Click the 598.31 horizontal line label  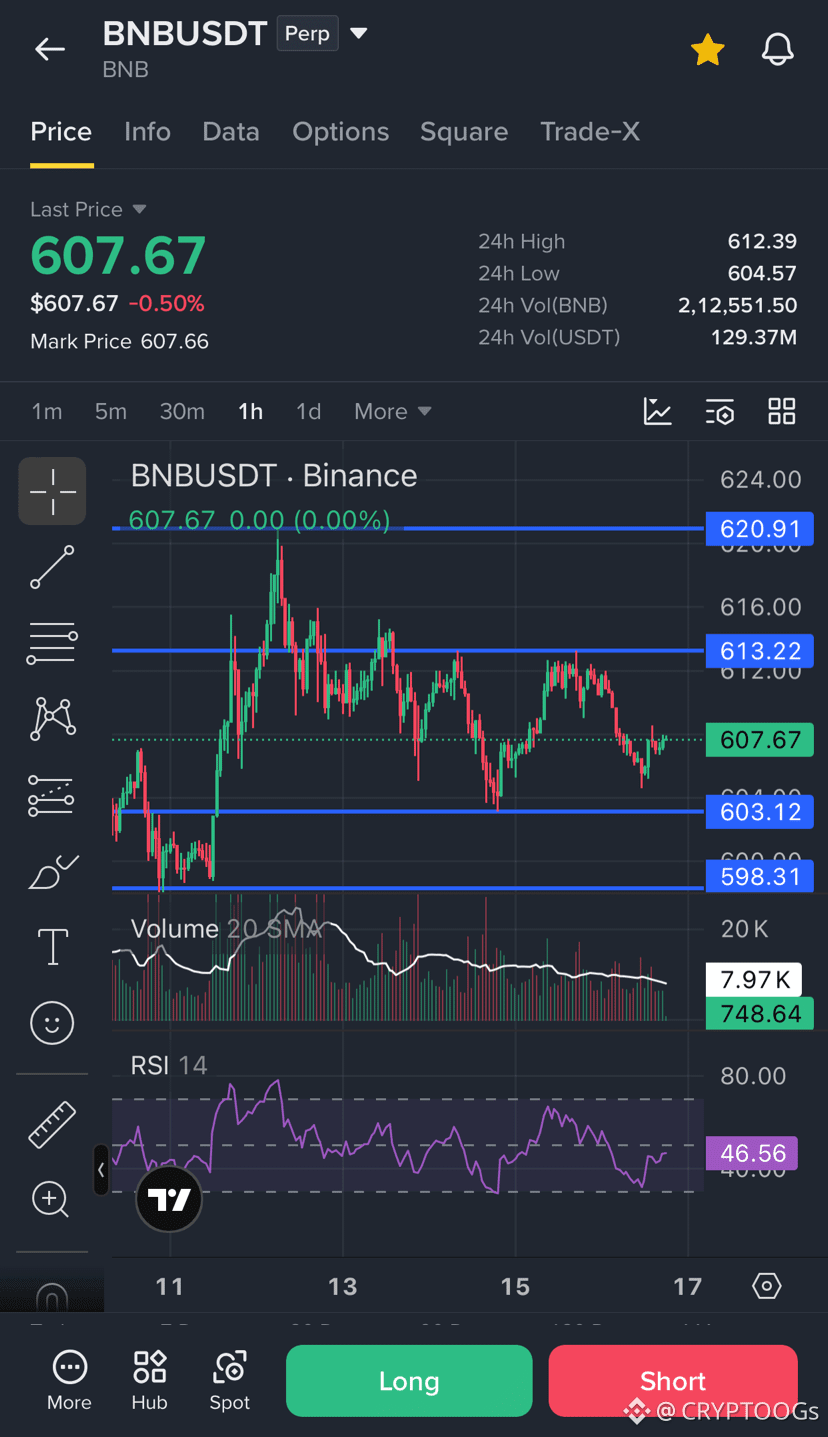759,877
